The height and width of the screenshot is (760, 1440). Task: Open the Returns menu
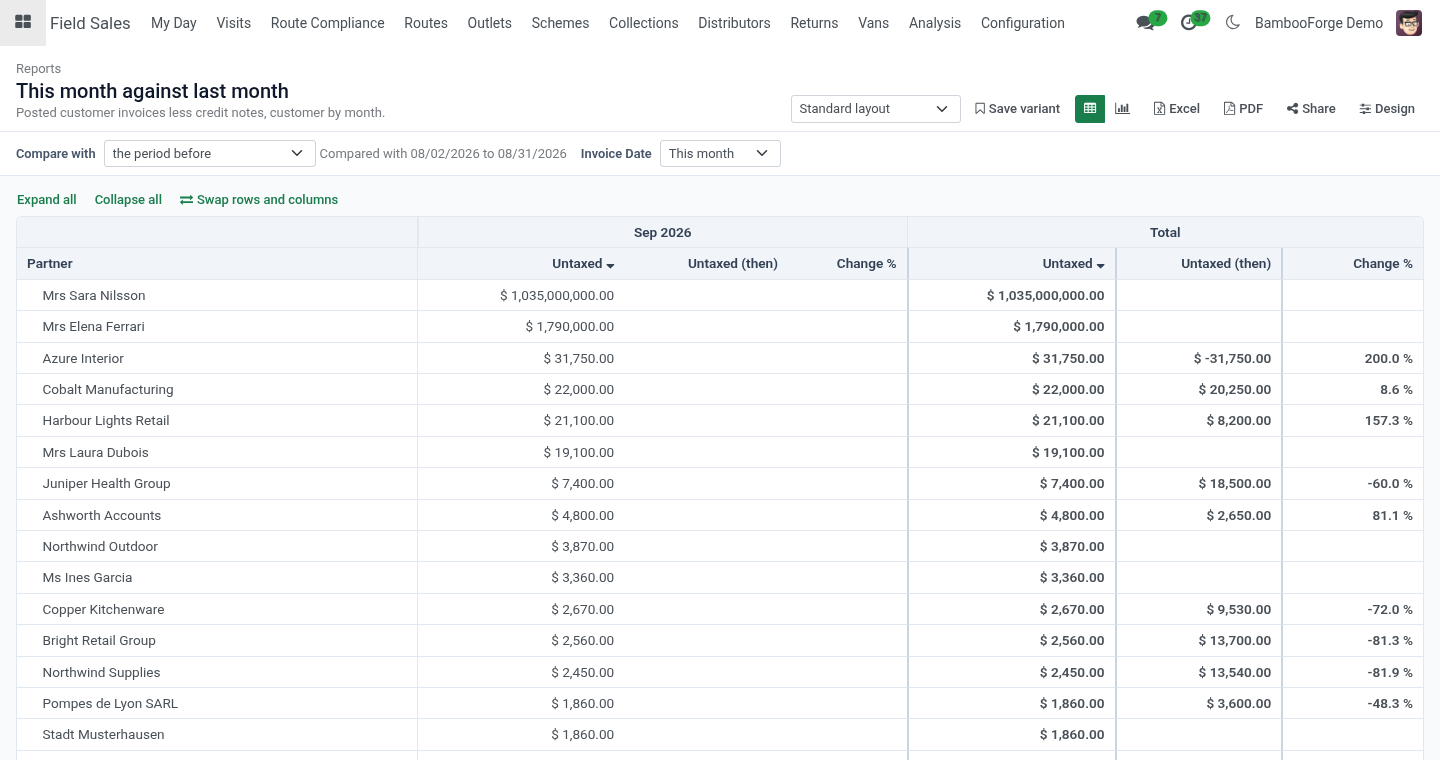tap(814, 23)
